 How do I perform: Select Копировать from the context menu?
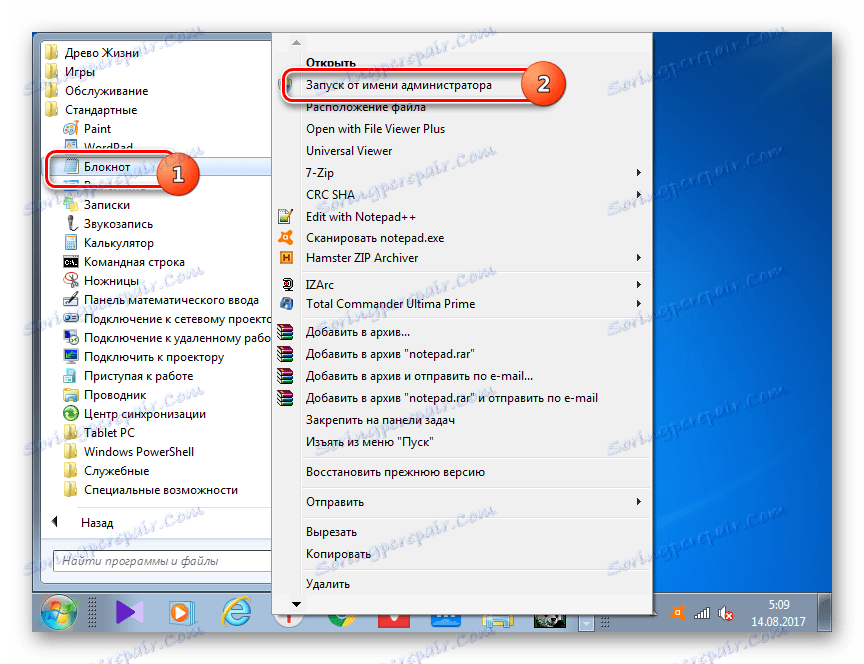338,554
